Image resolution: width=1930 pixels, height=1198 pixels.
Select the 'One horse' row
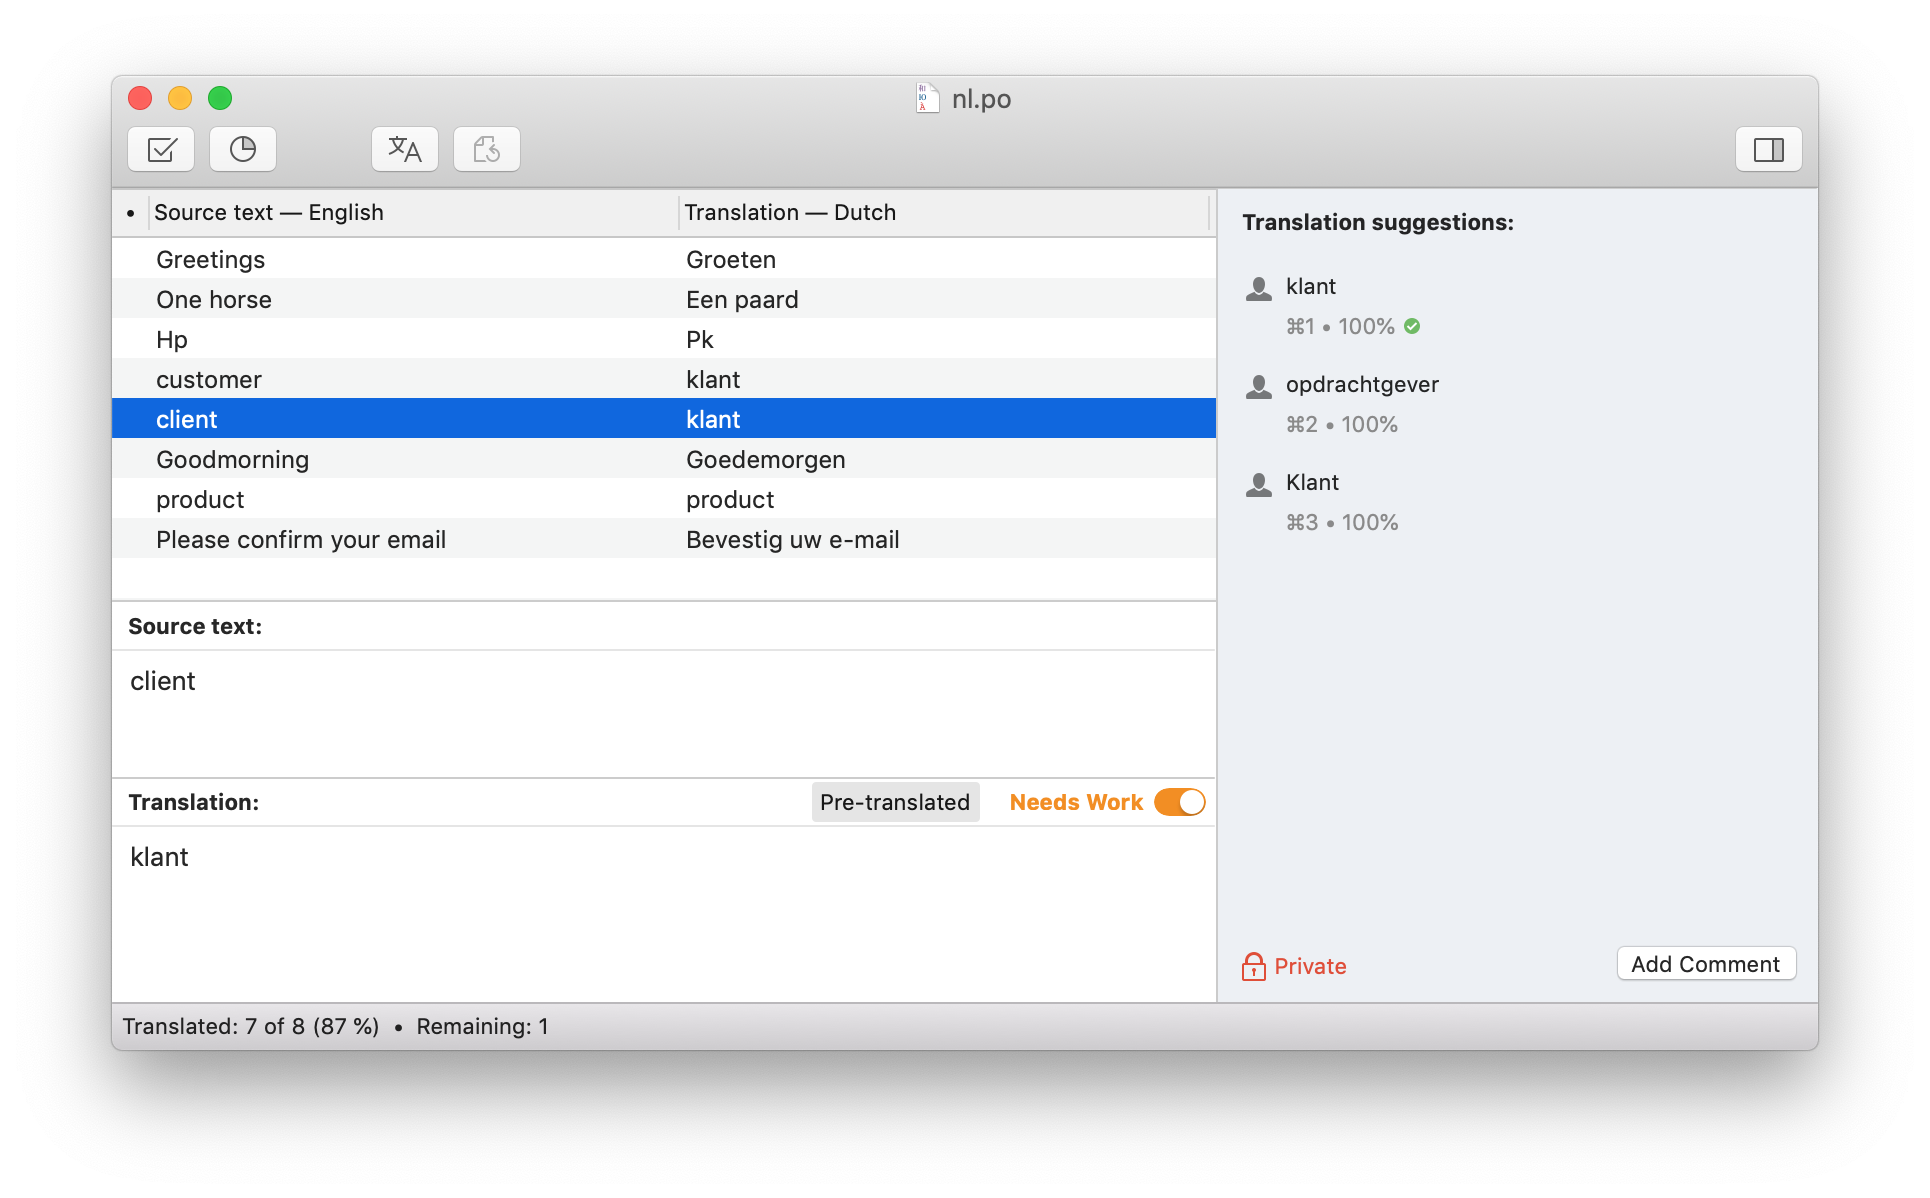(x=214, y=300)
